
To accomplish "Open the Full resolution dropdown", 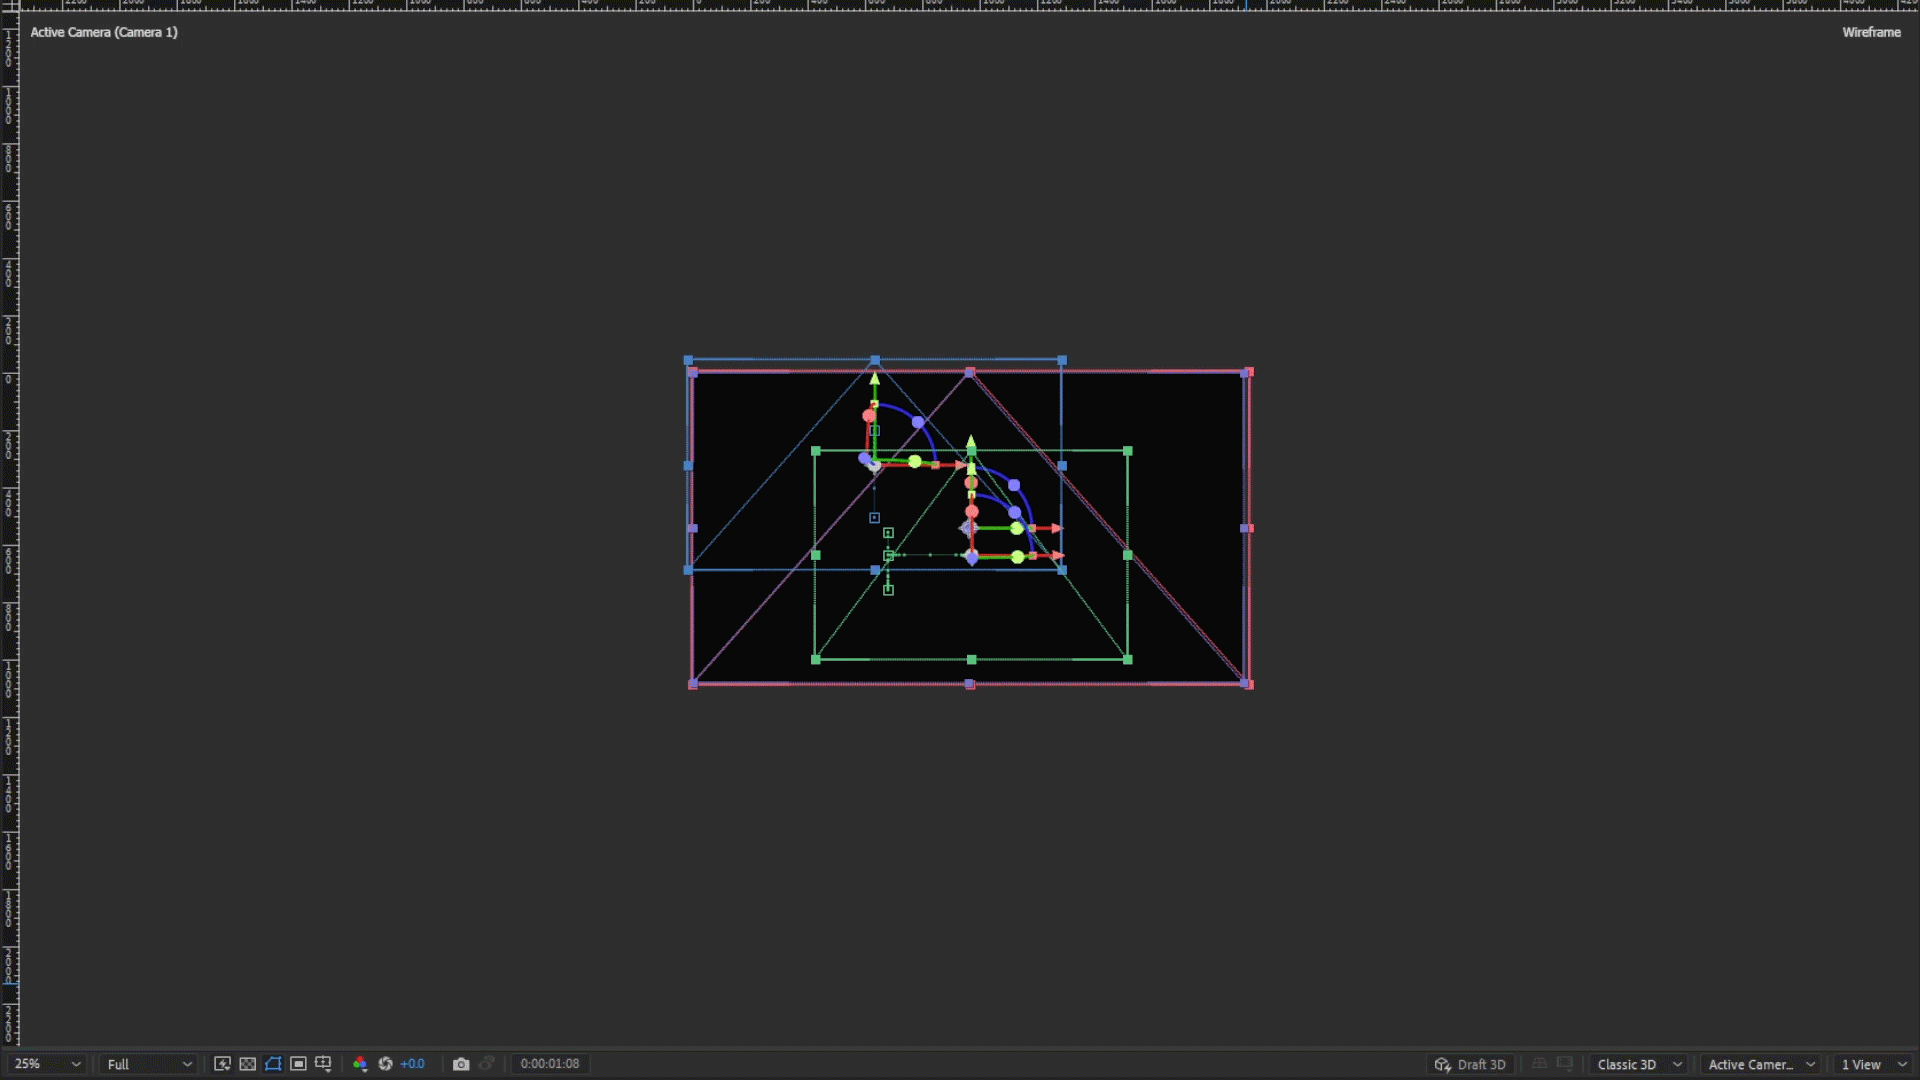I will (149, 1064).
